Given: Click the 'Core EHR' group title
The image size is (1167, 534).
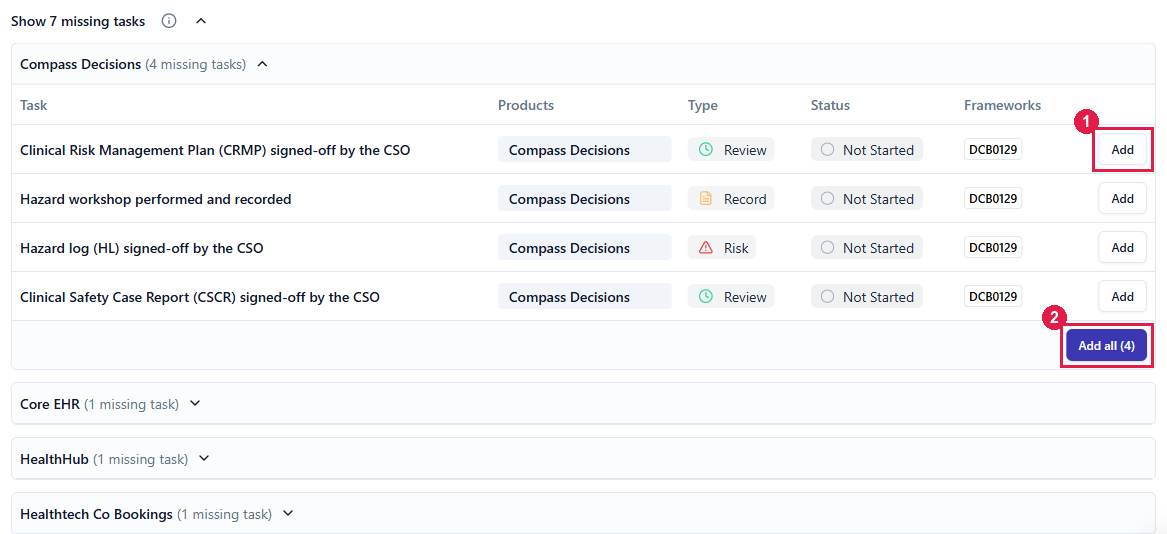Looking at the screenshot, I should tap(50, 404).
